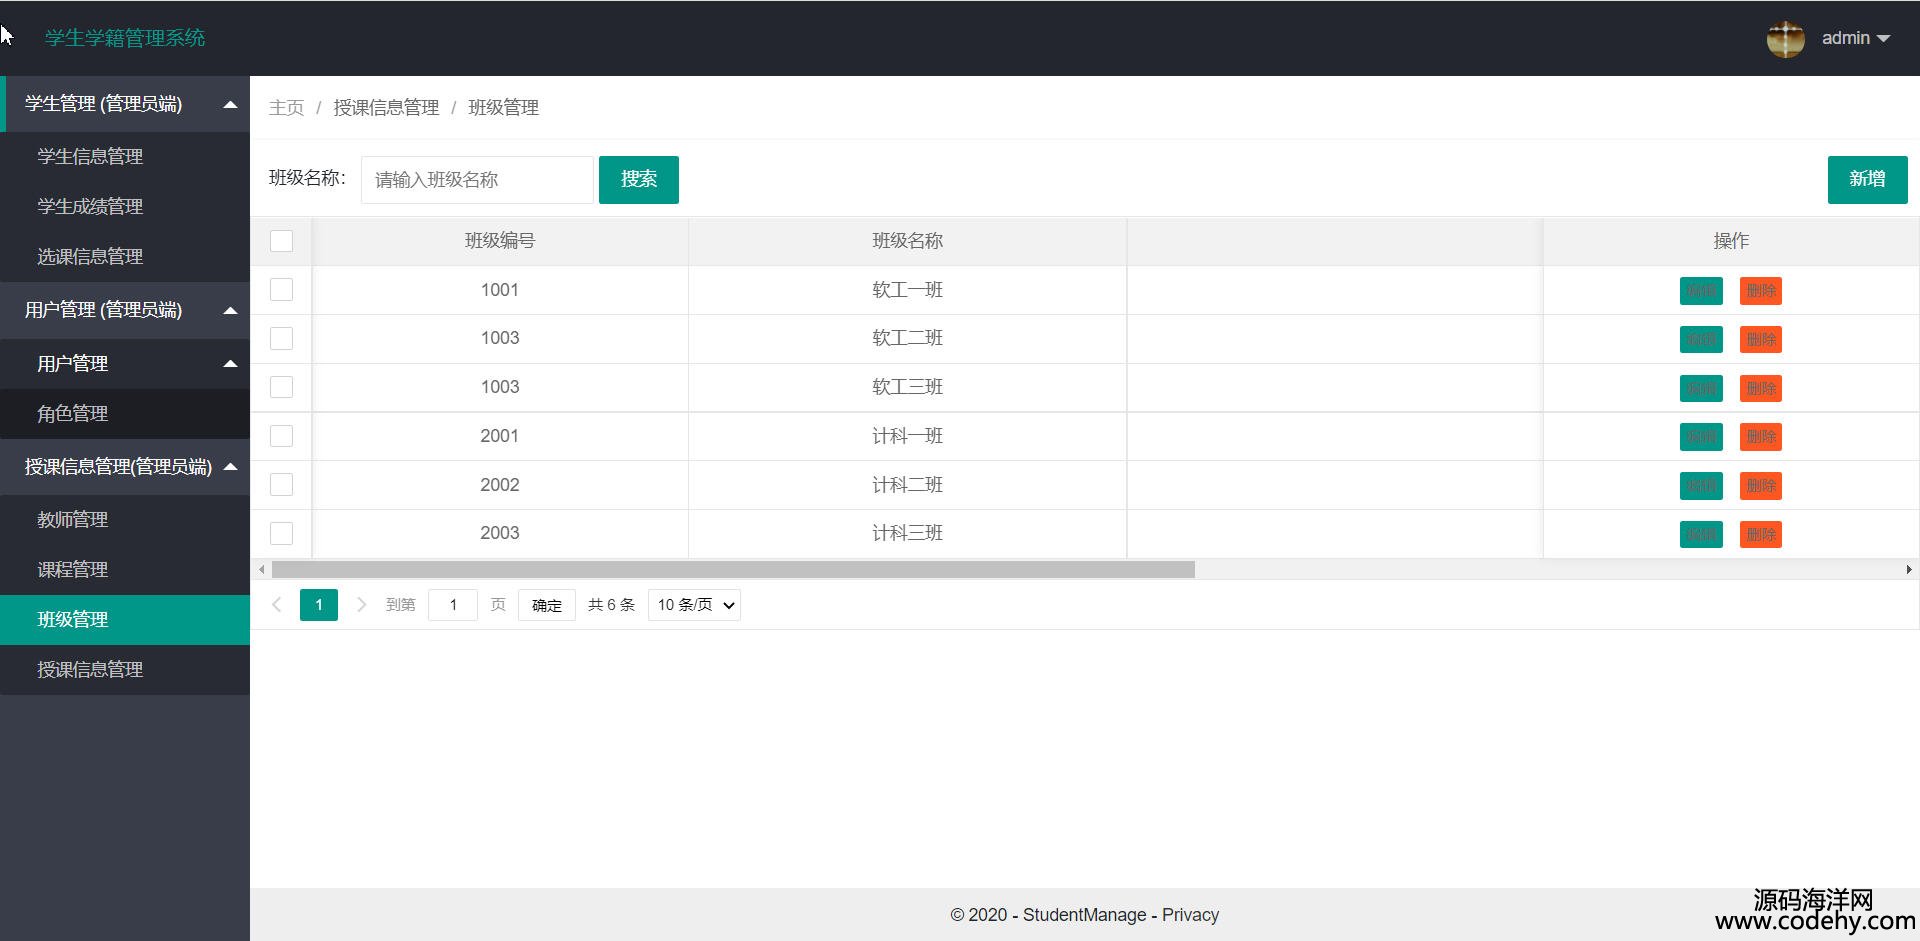The height and width of the screenshot is (941, 1920).
Task: Edit the 软工二班 row
Action: click(x=1701, y=340)
